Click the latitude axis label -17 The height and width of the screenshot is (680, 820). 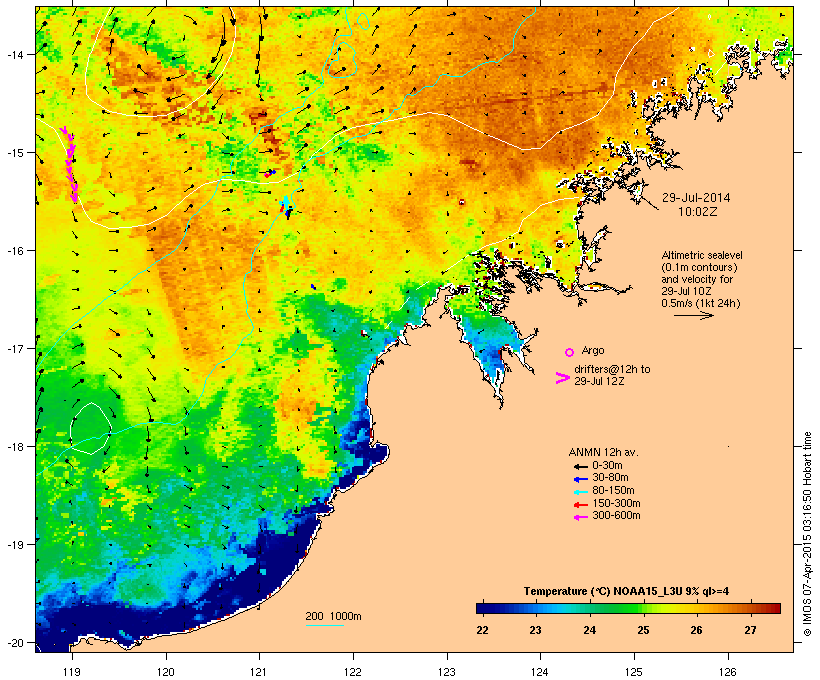click(x=14, y=348)
